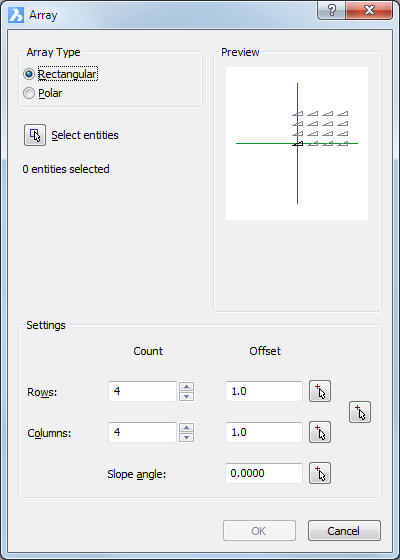The width and height of the screenshot is (400, 560).
Task: Increase the Columns count
Action: 186,428
